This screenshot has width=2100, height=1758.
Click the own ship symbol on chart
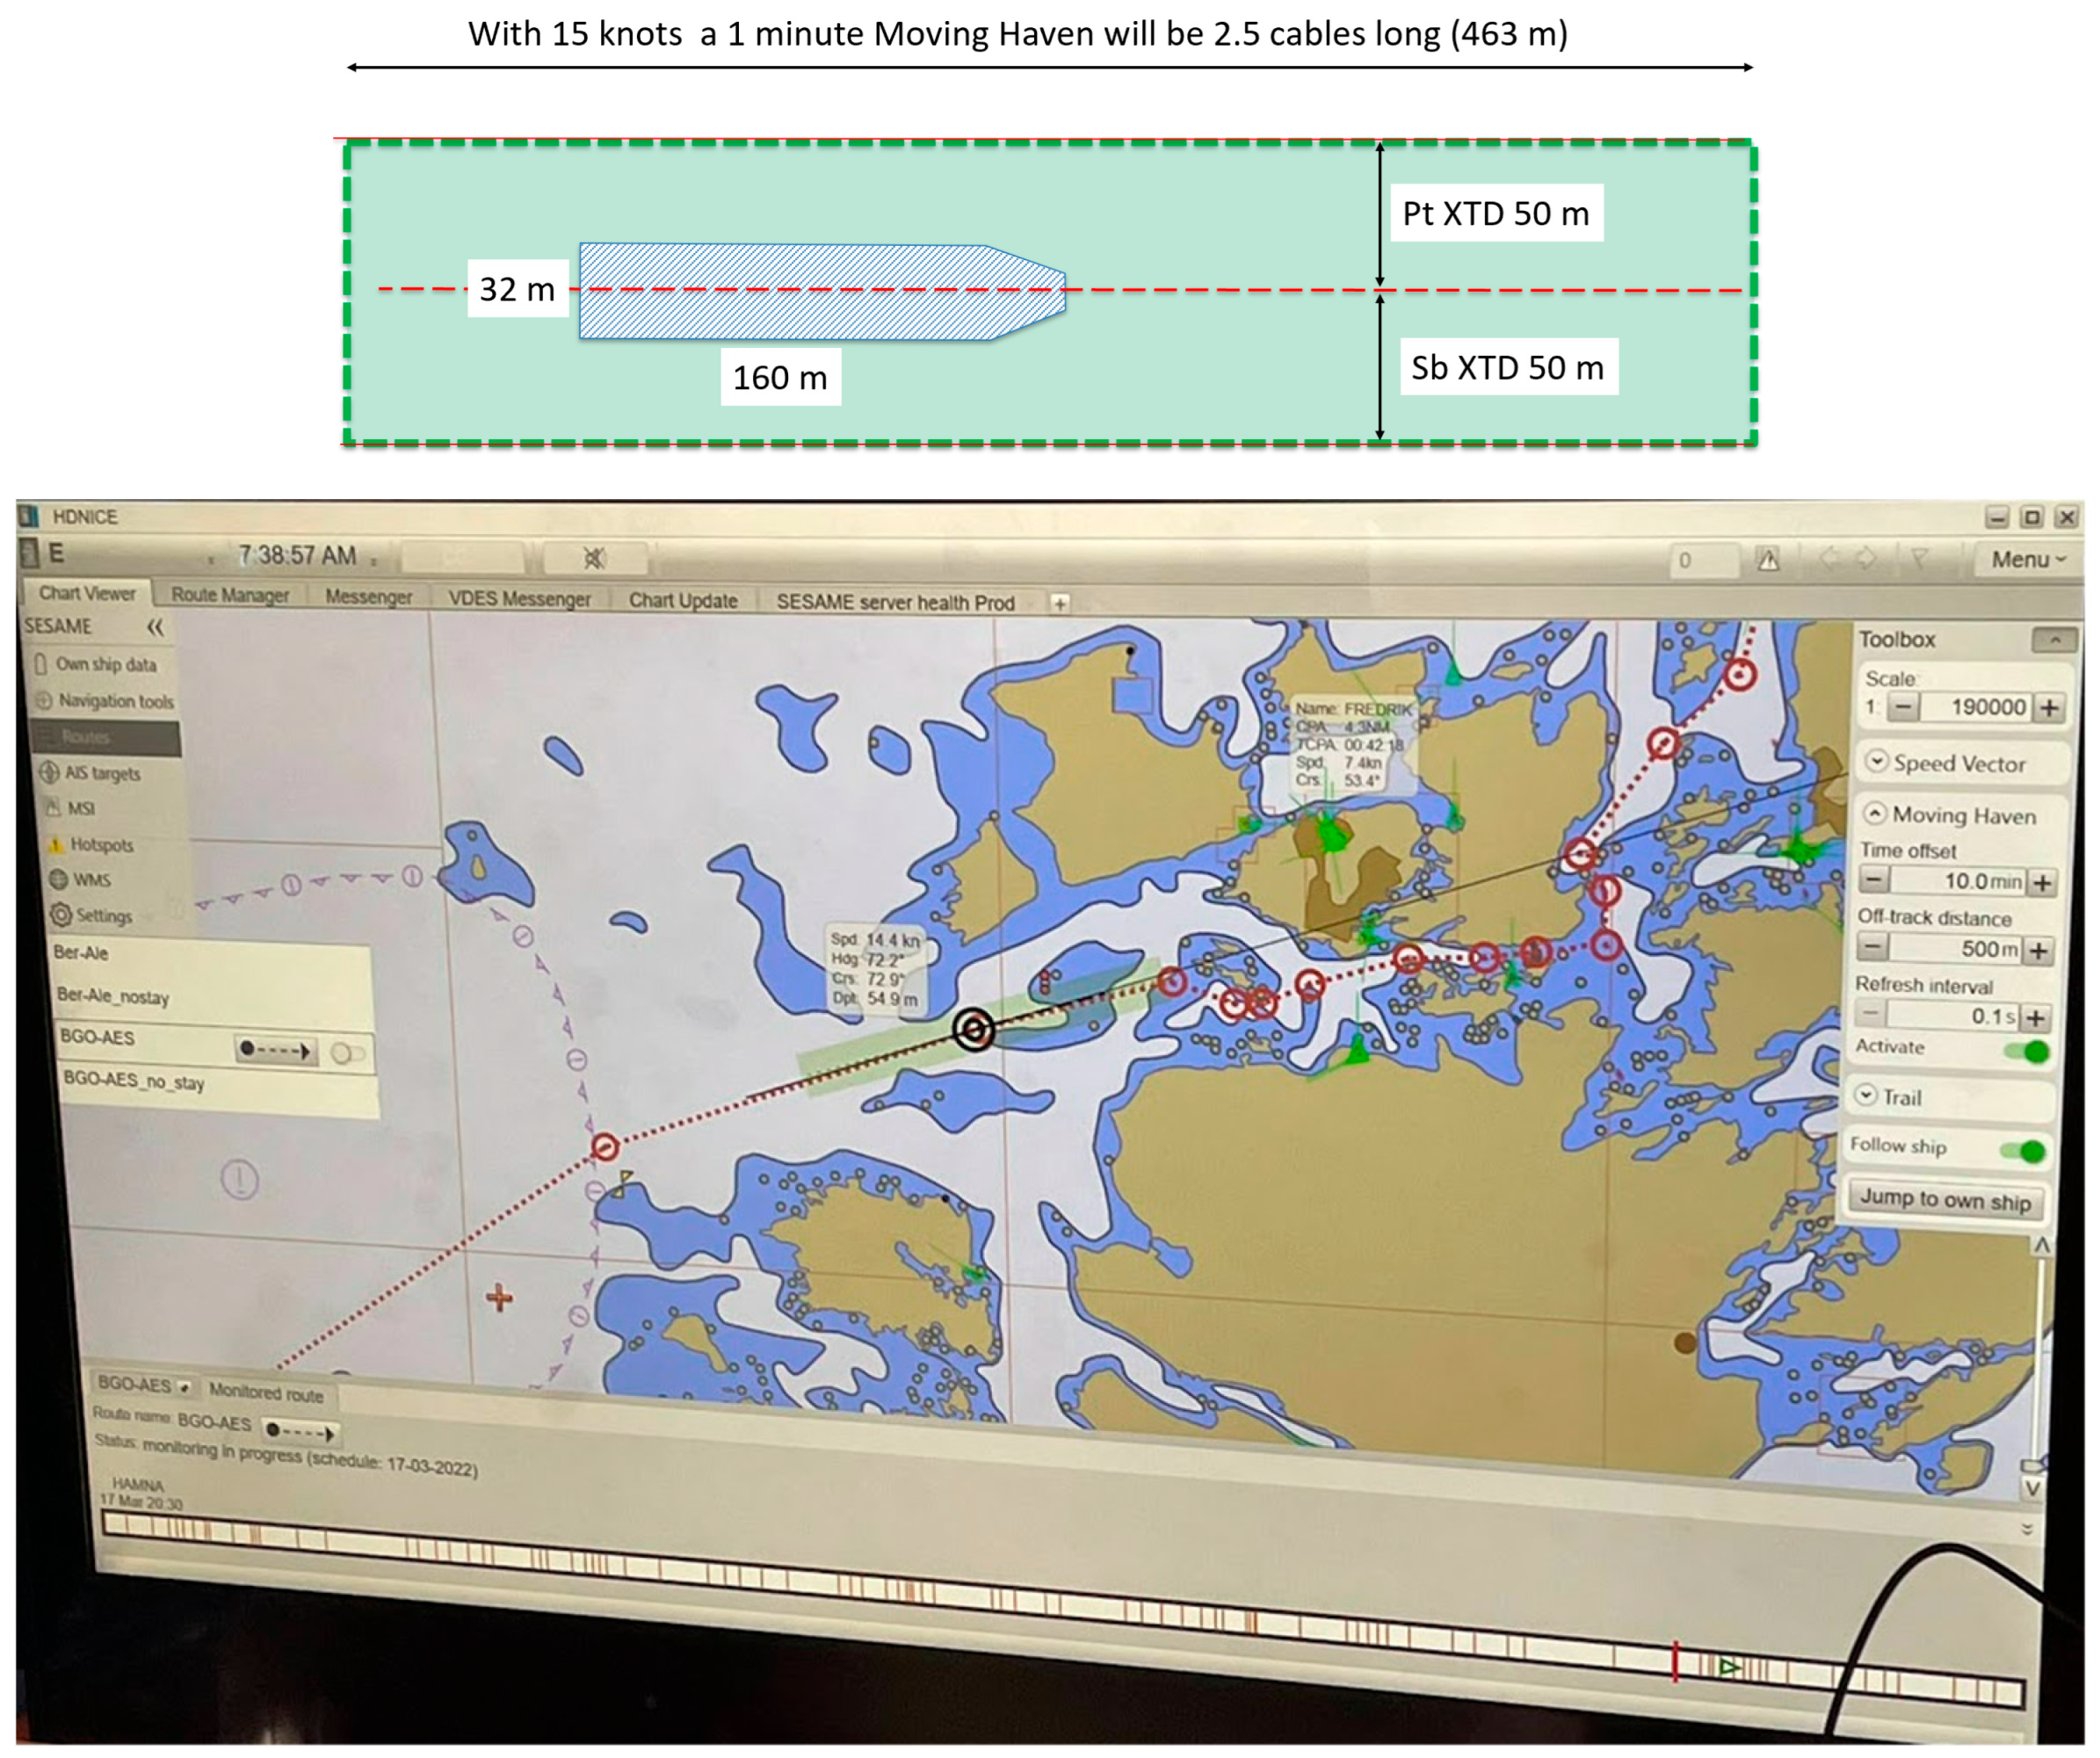pos(974,1030)
